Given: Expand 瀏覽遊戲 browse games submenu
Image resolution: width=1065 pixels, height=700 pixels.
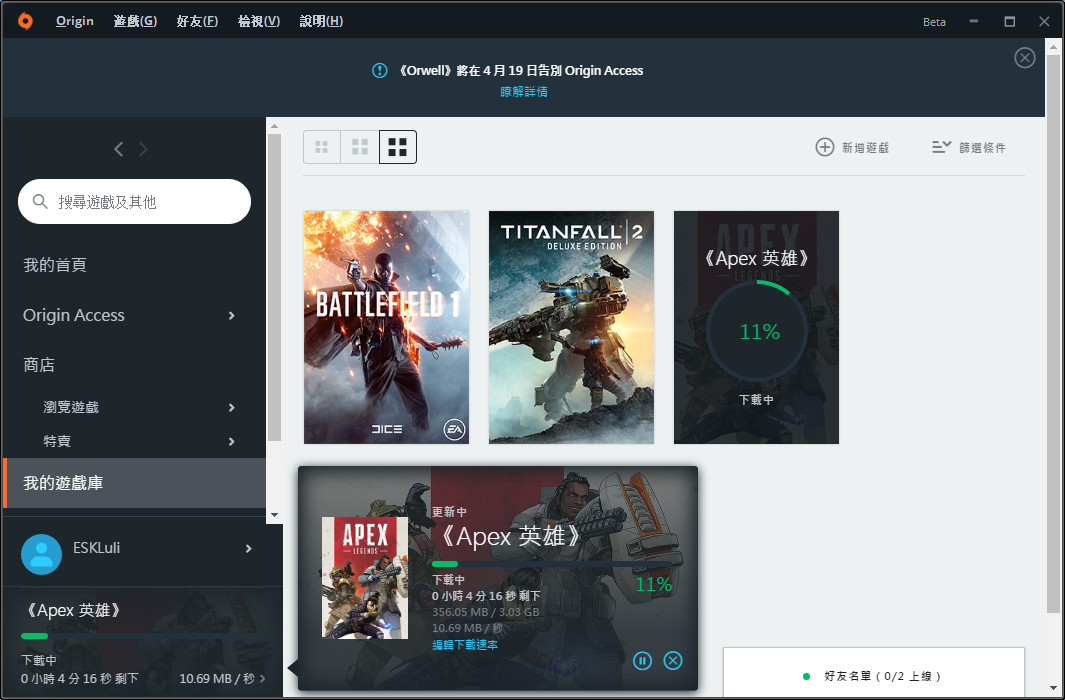Looking at the screenshot, I should pos(232,407).
